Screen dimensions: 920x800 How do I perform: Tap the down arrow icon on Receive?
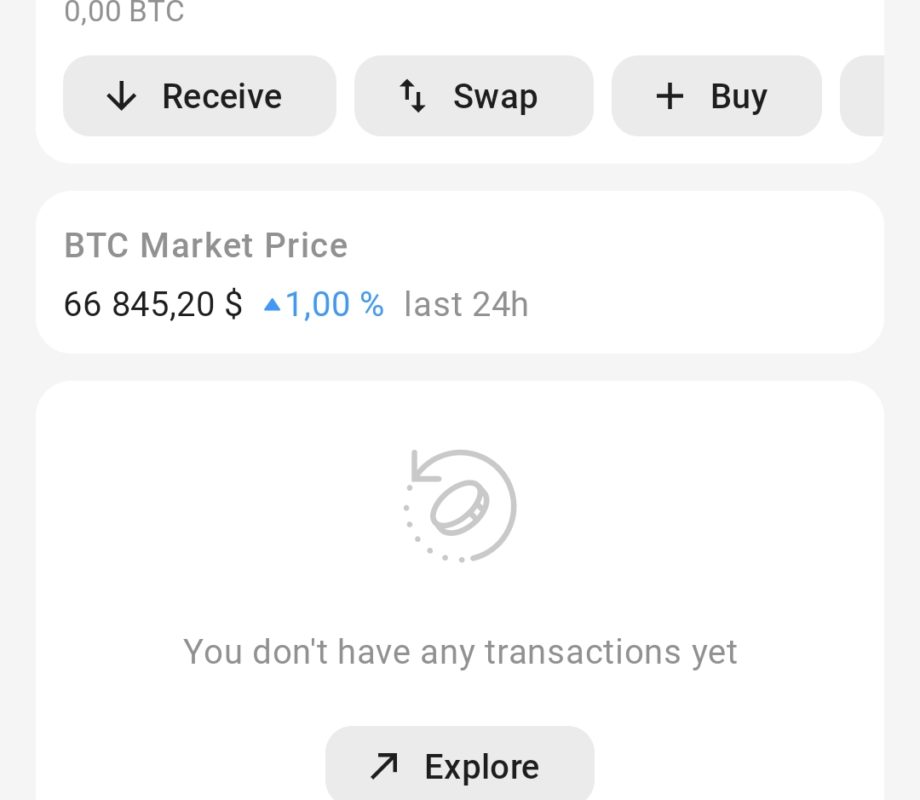[122, 96]
